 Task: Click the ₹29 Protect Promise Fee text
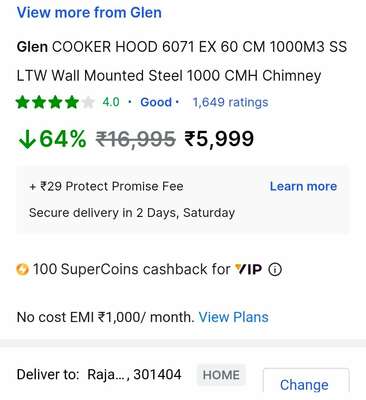[x=106, y=186]
